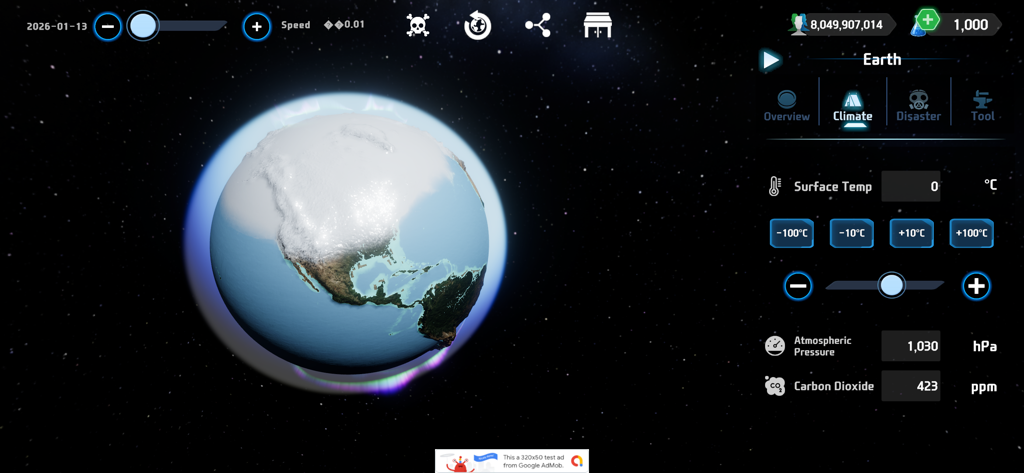Click the Atmospheric Pressure value 1,030
The width and height of the screenshot is (1024, 473).
point(911,346)
